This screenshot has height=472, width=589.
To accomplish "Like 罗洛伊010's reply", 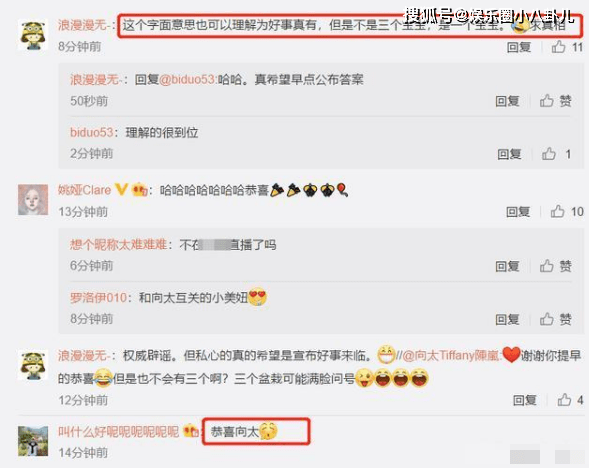I will pyautogui.click(x=547, y=319).
